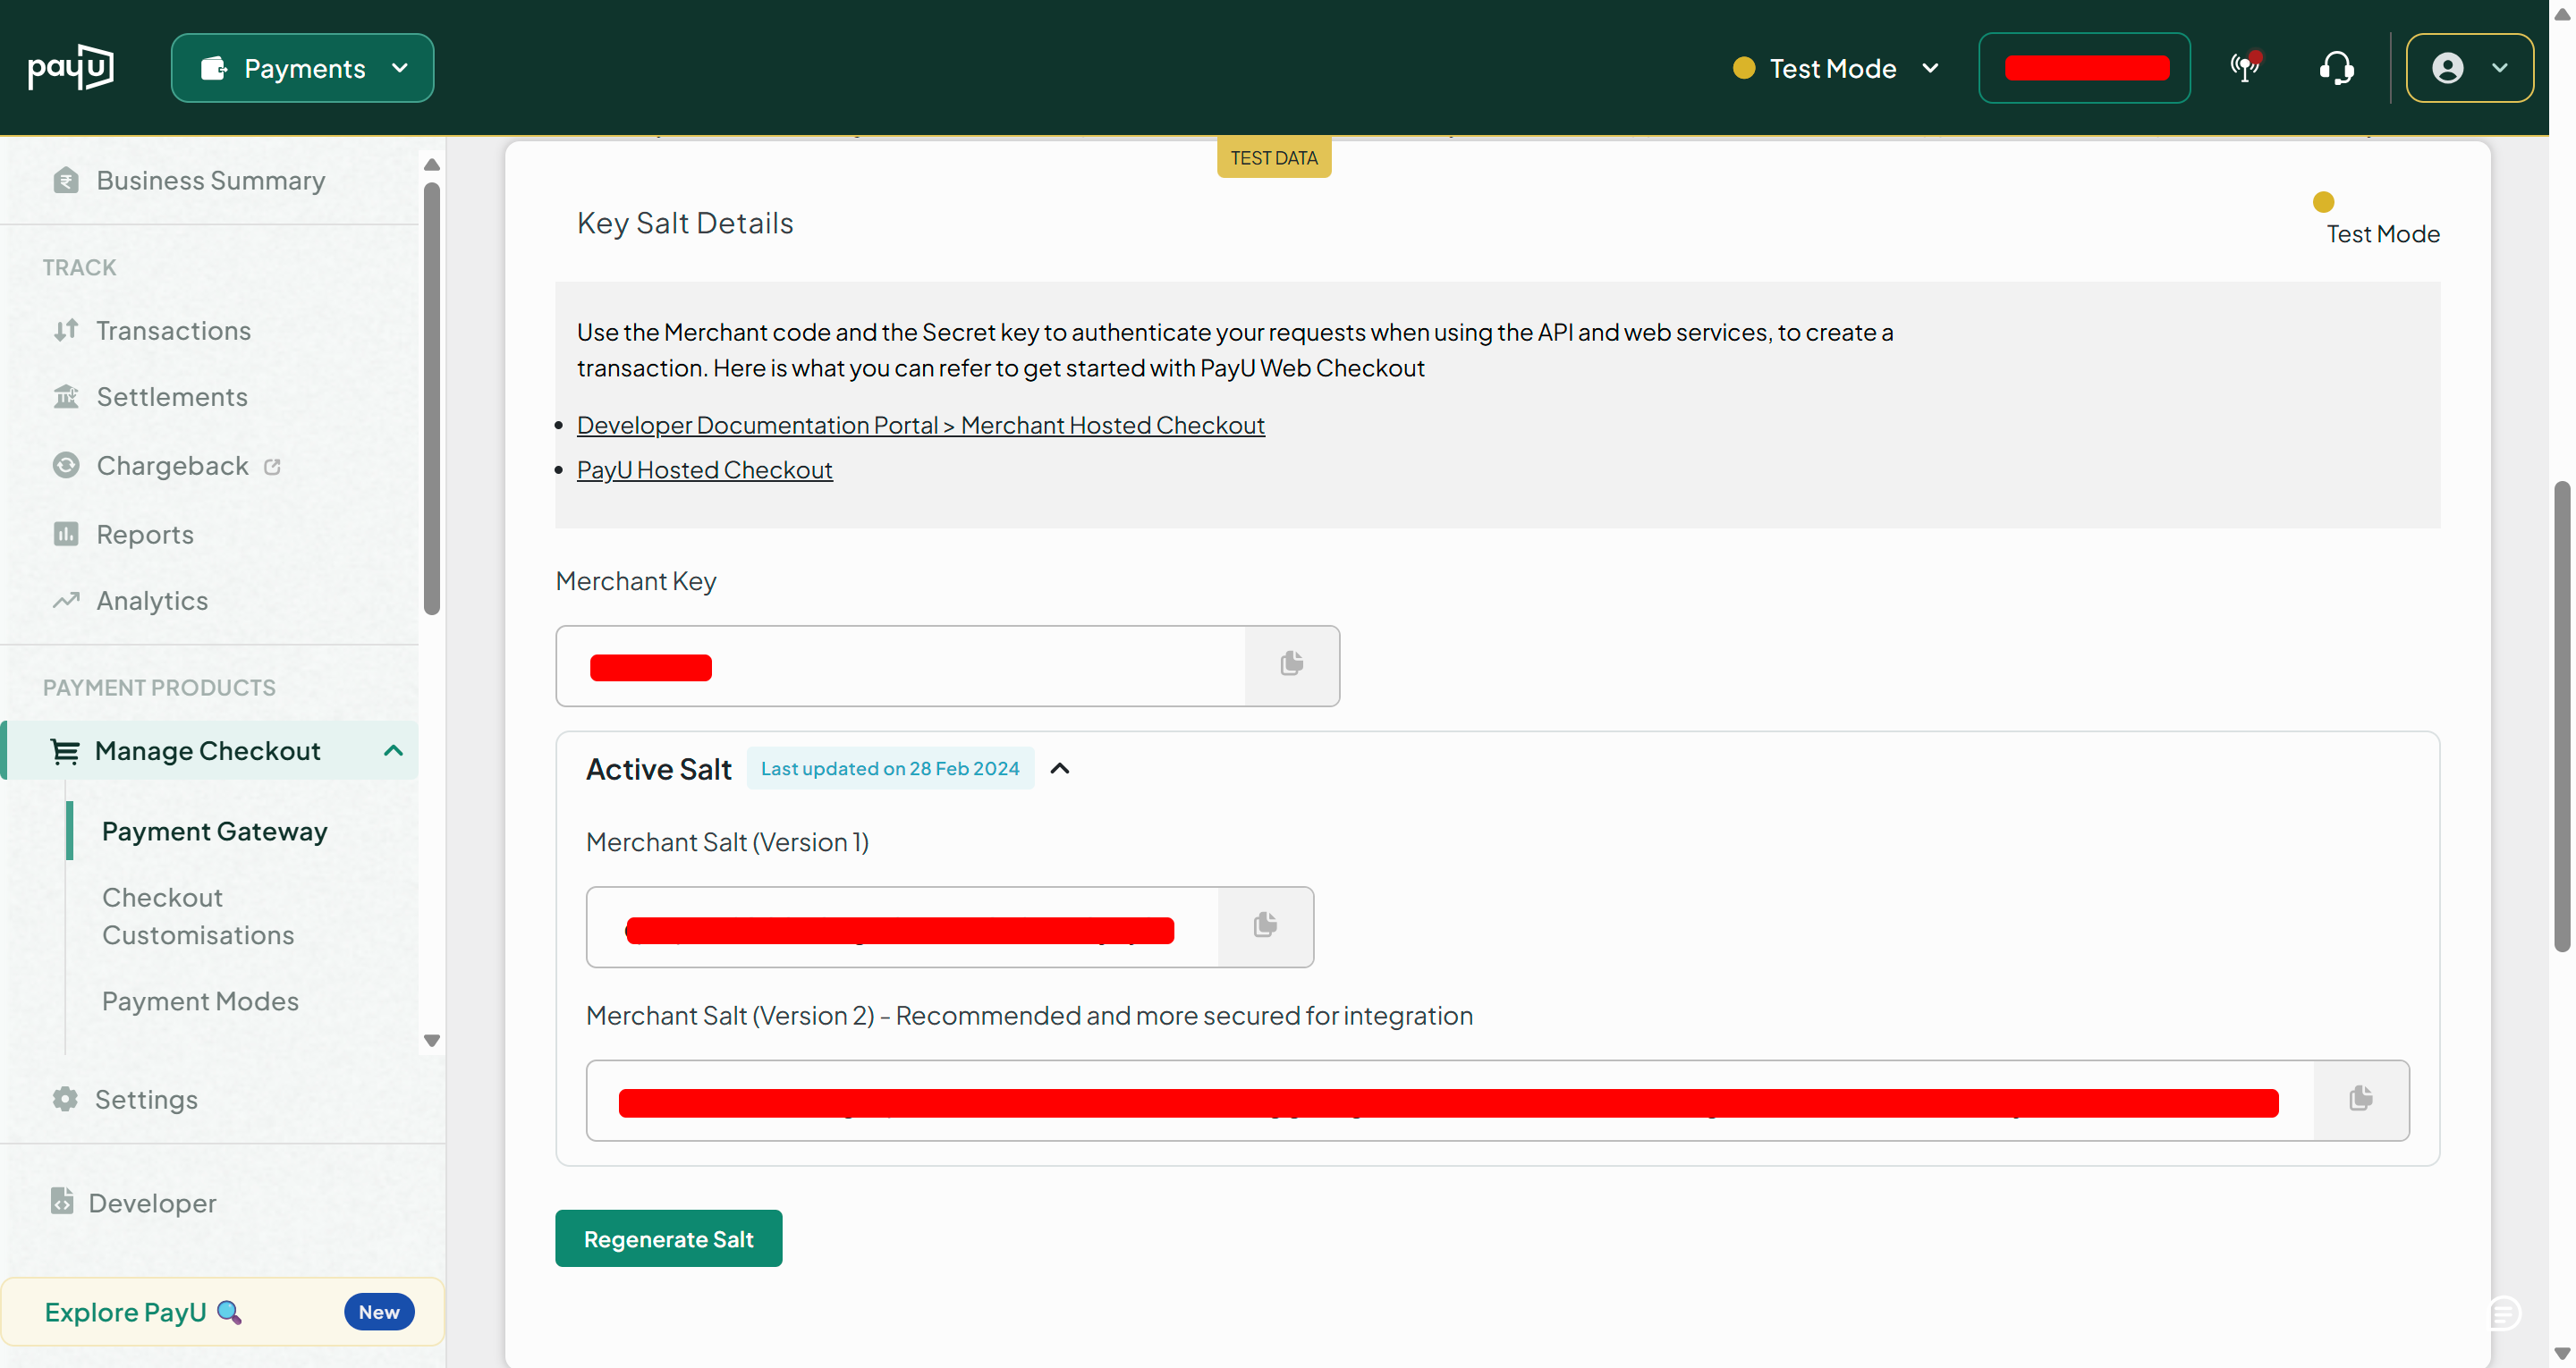
Task: Click the sidebar scroll up arrow
Action: 431,164
